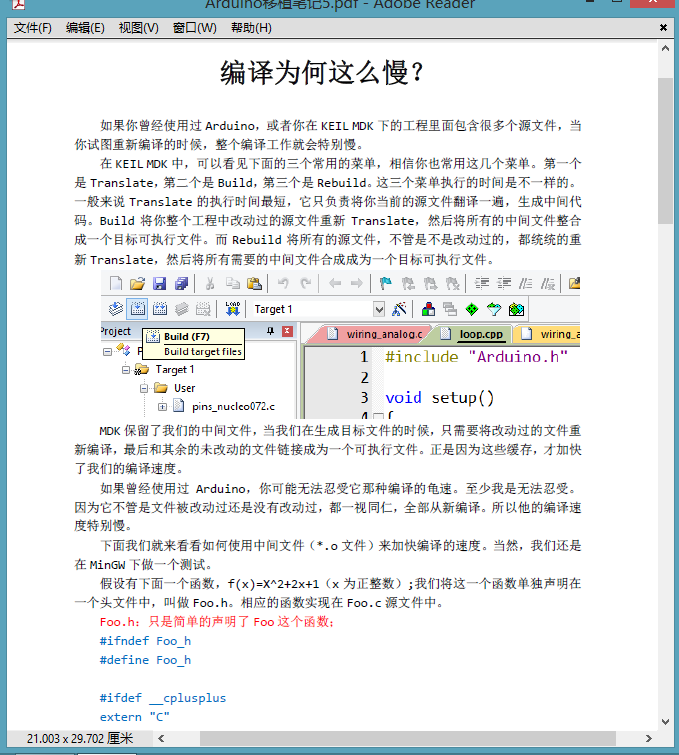The height and width of the screenshot is (755, 679).
Task: Click the Navigate forward arrow icon
Action: point(356,283)
